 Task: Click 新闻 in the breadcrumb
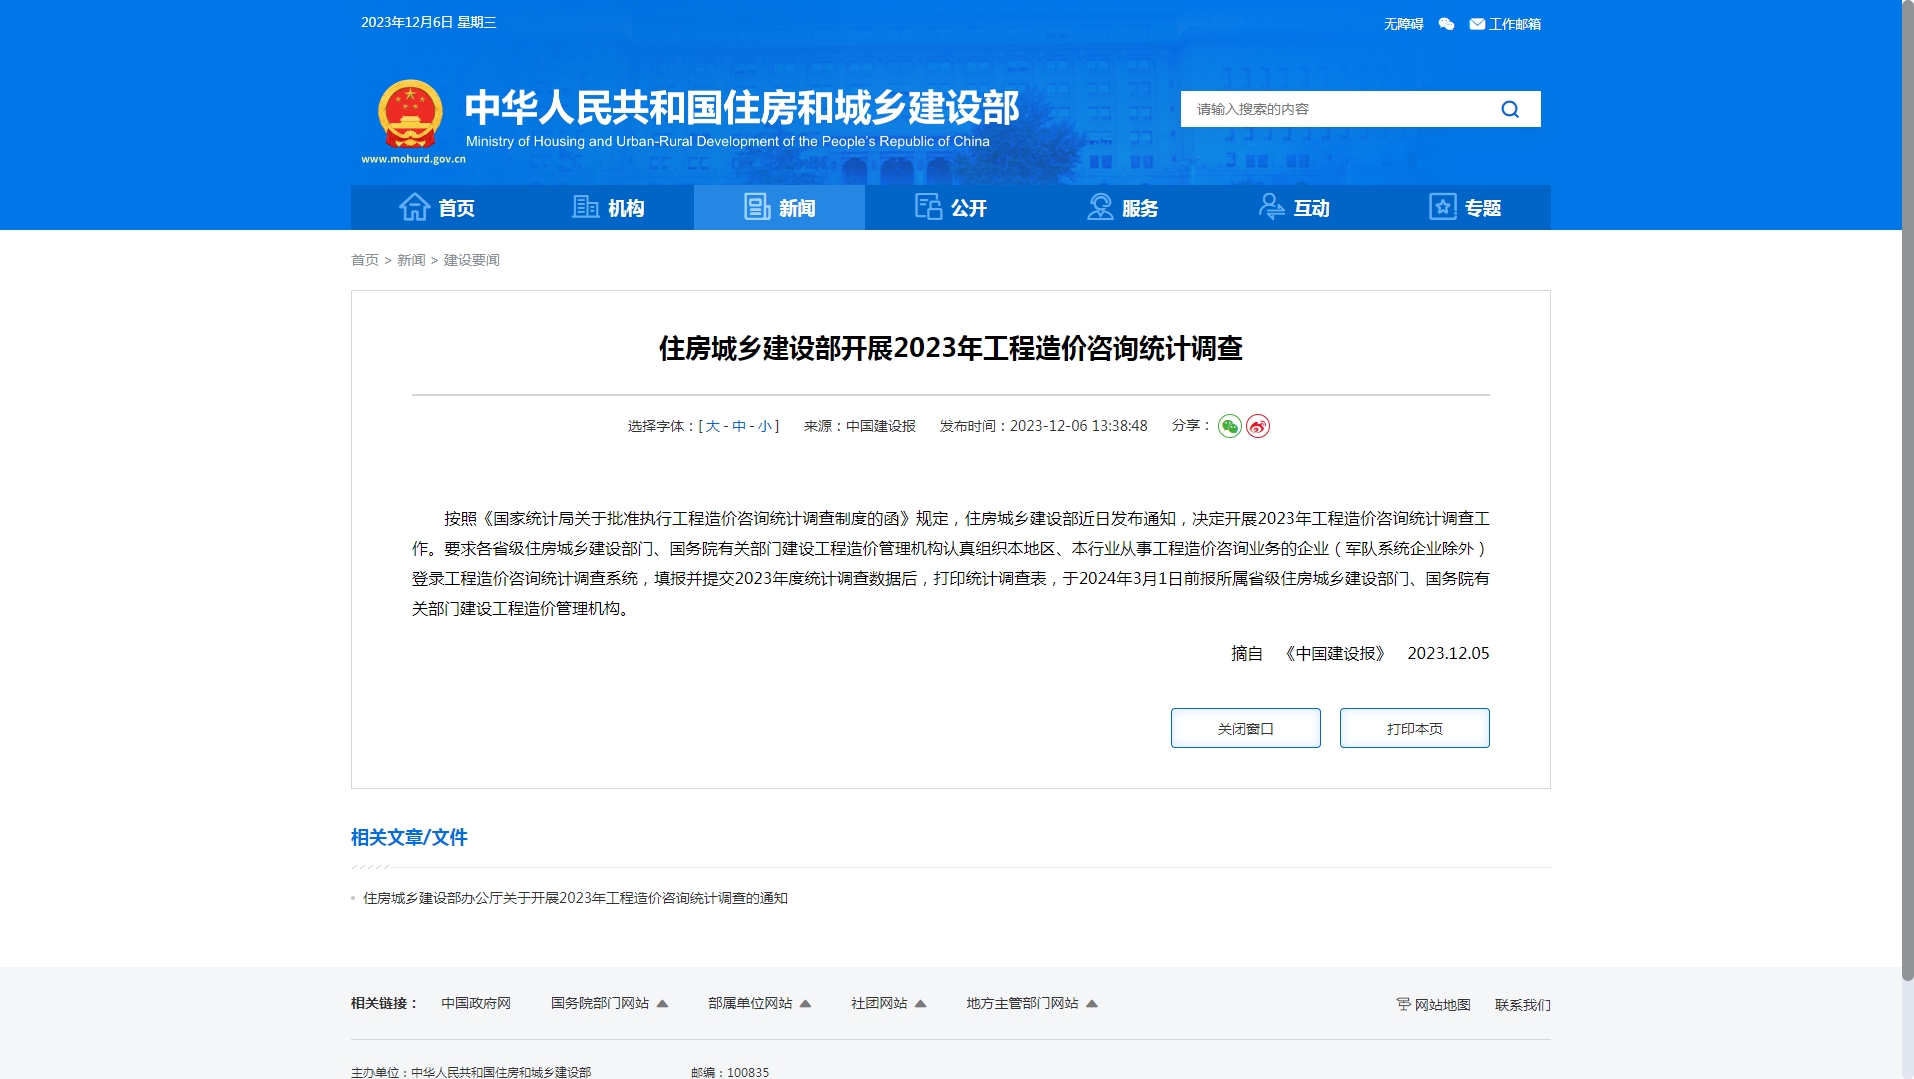pos(411,260)
